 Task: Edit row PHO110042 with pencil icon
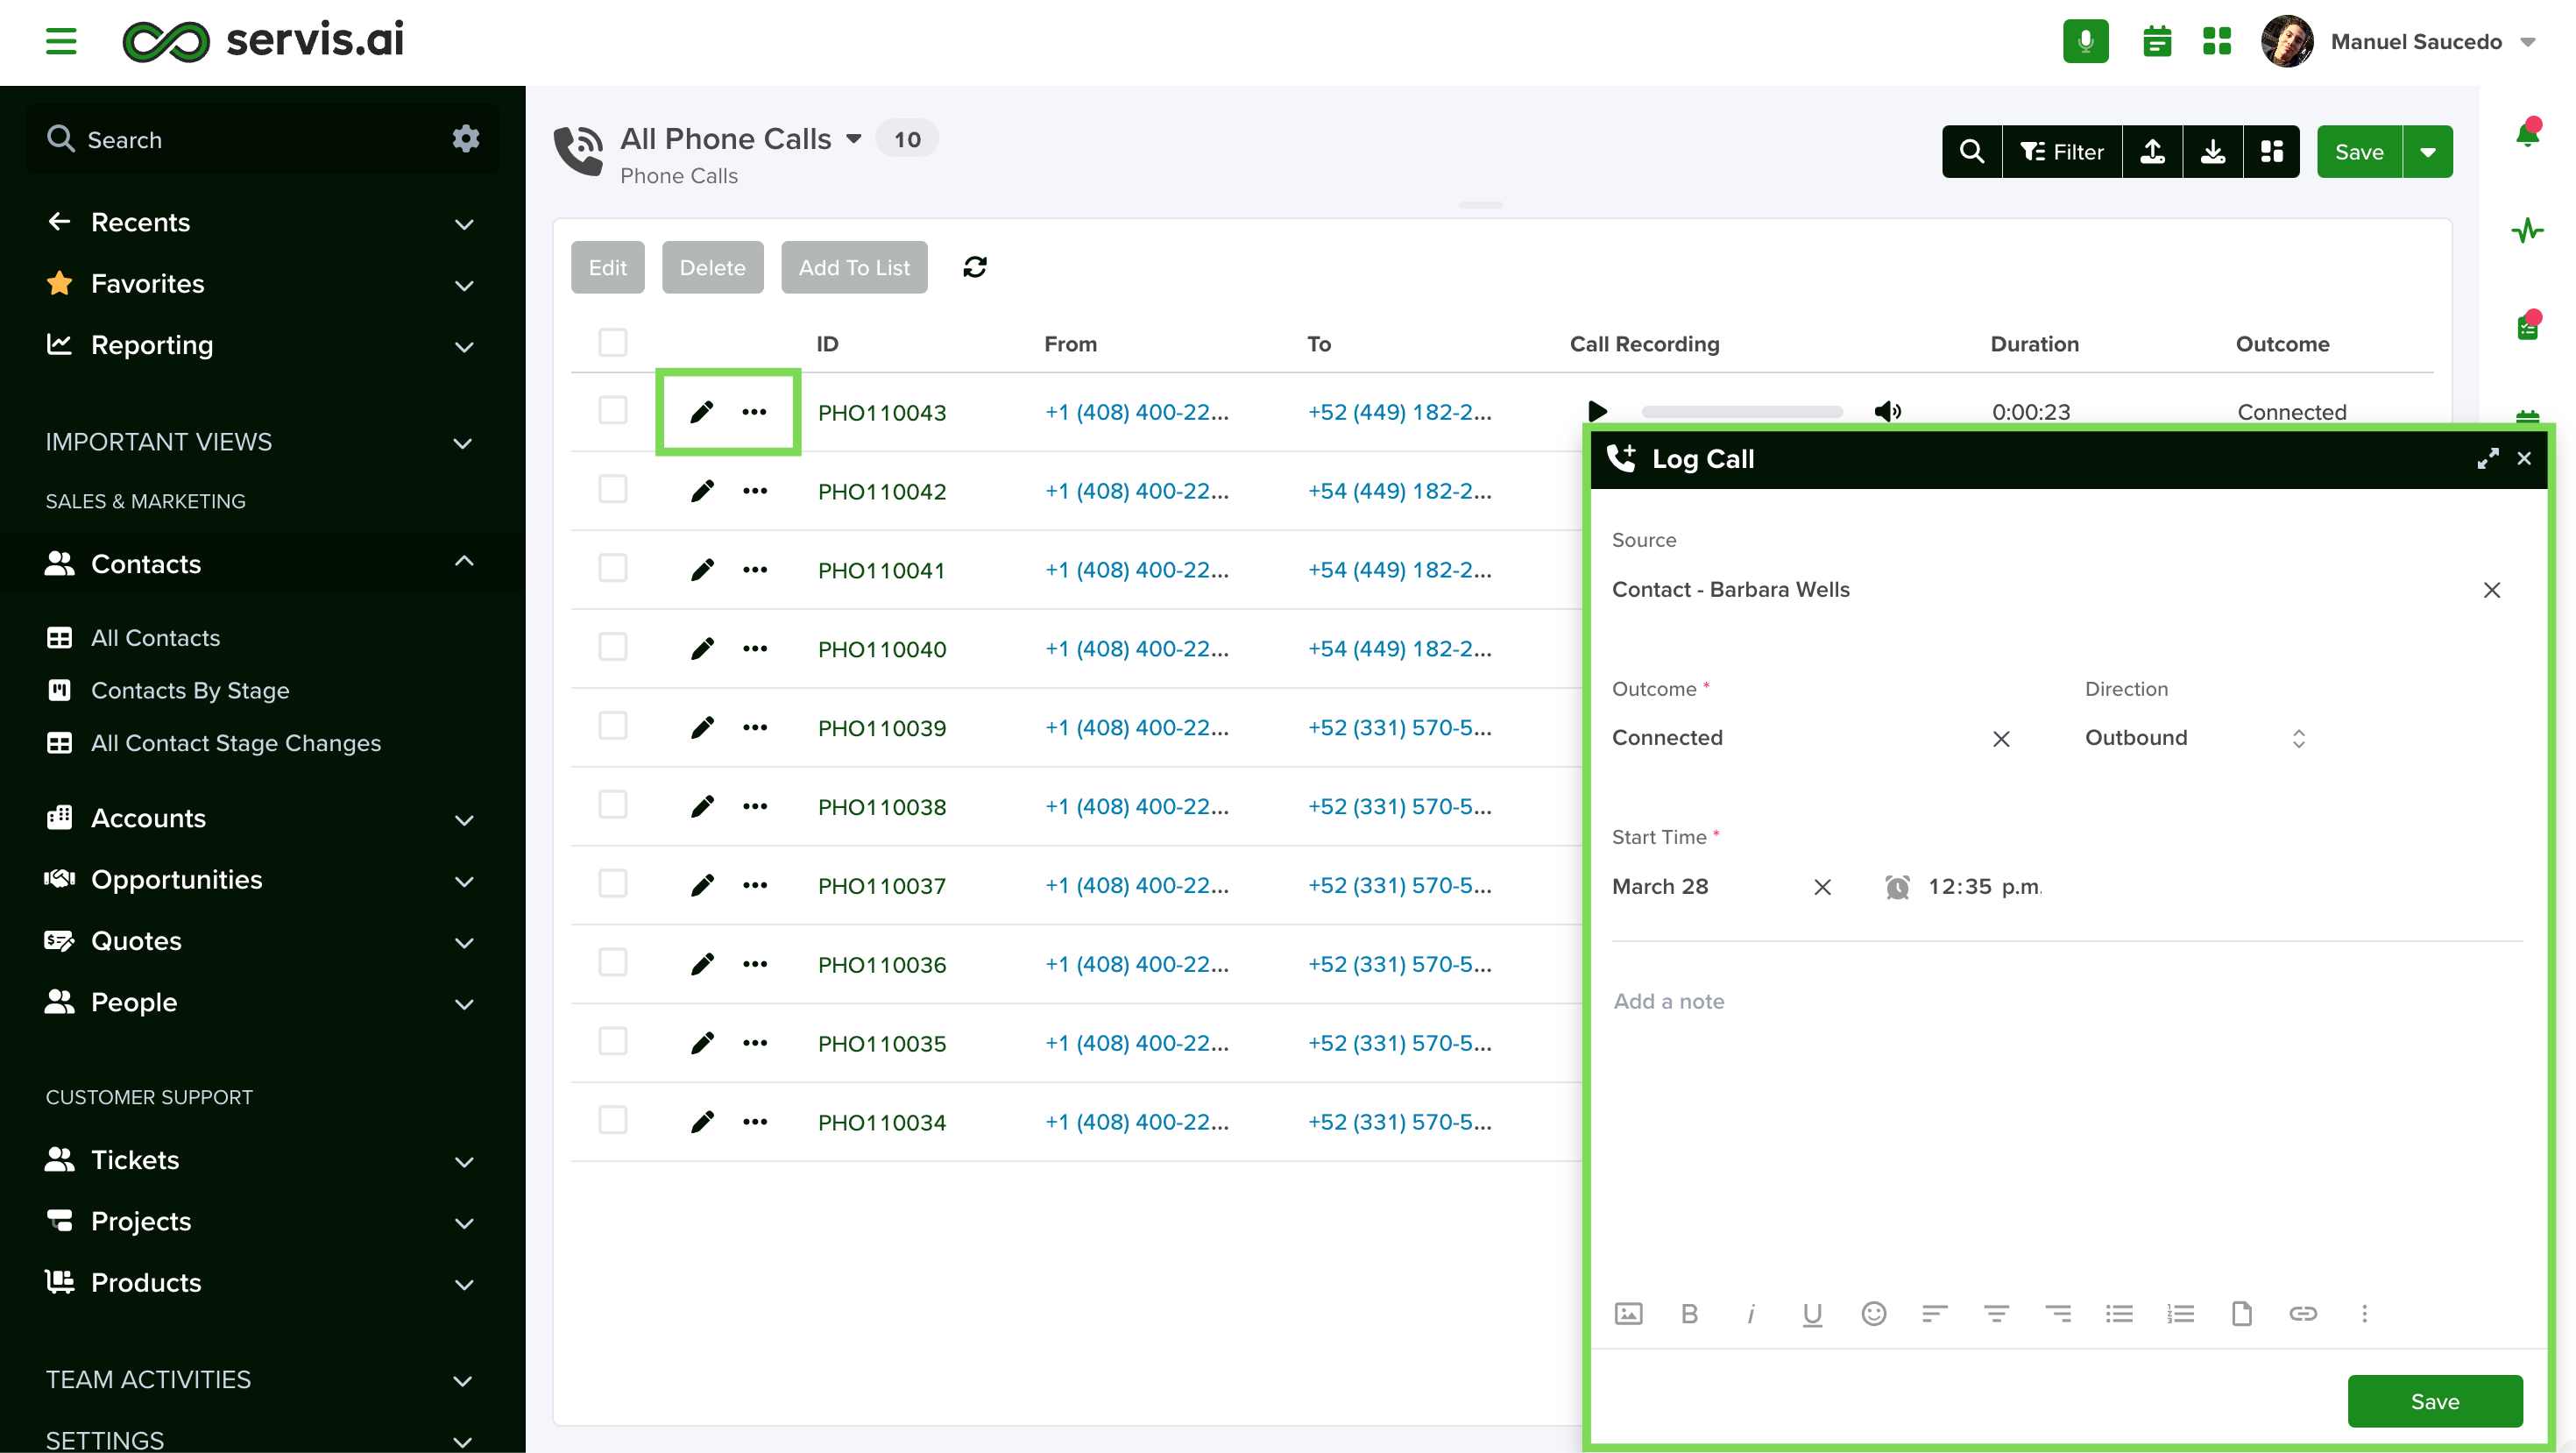tap(702, 491)
